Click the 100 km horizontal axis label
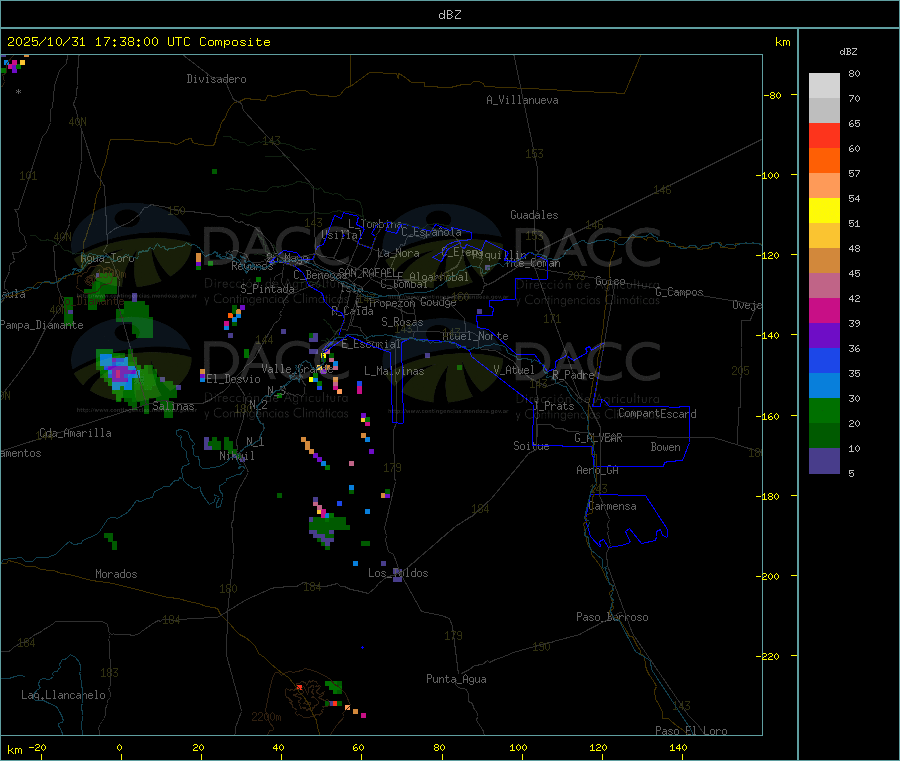Viewport: 900px width, 761px height. (519, 747)
